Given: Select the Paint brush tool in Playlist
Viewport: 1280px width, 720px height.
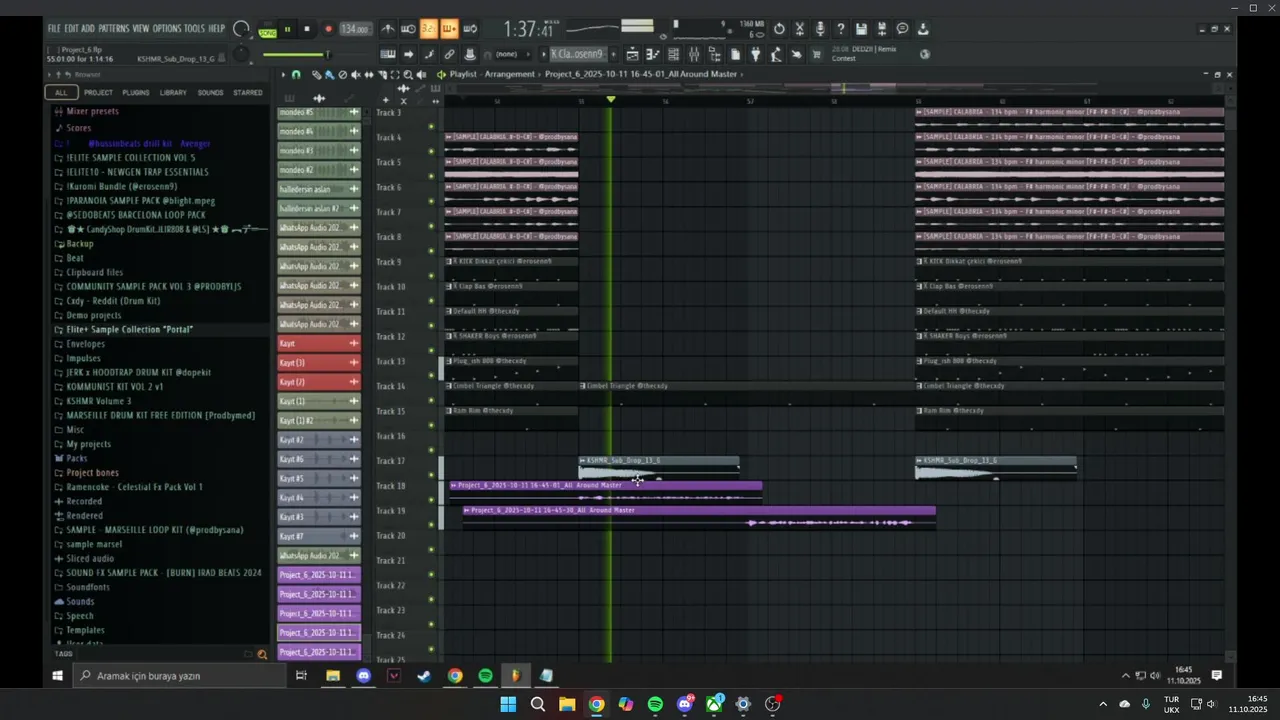Looking at the screenshot, I should pyautogui.click(x=330, y=75).
